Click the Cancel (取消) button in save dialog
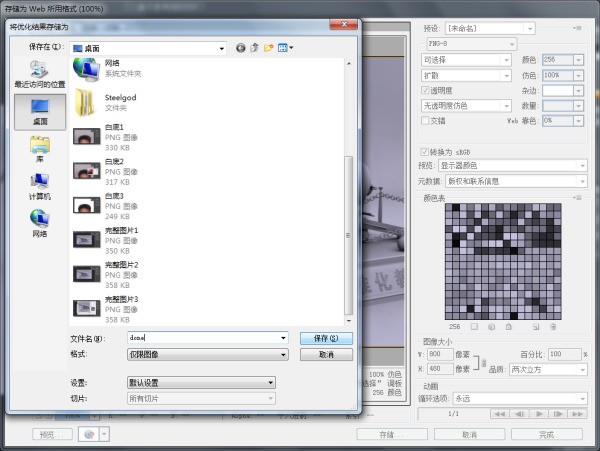 (326, 354)
